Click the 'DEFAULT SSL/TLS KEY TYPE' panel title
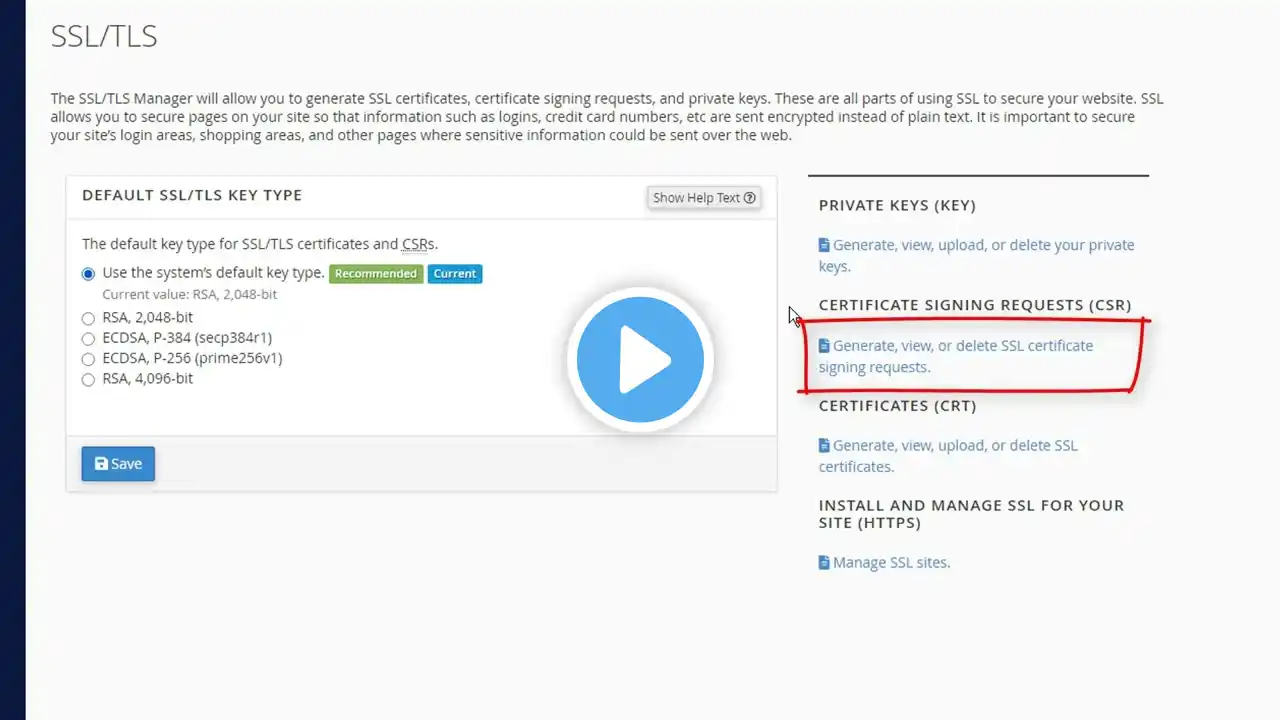Image resolution: width=1280 pixels, height=720 pixels. 192,195
